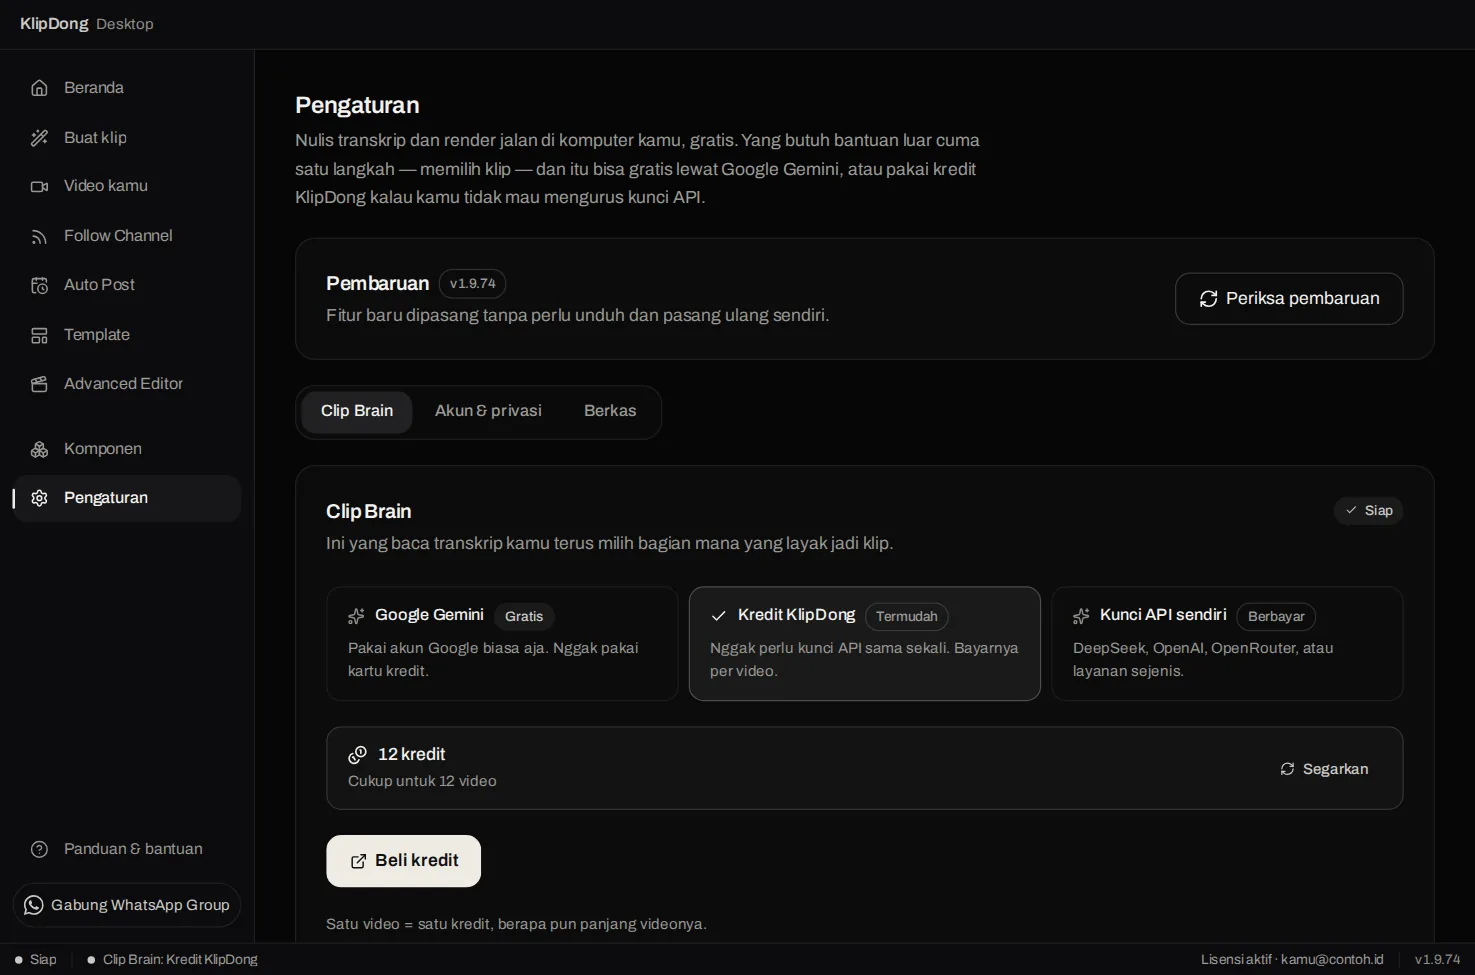The height and width of the screenshot is (975, 1475).
Task: Click the Komponen blocks icon
Action: click(x=39, y=449)
